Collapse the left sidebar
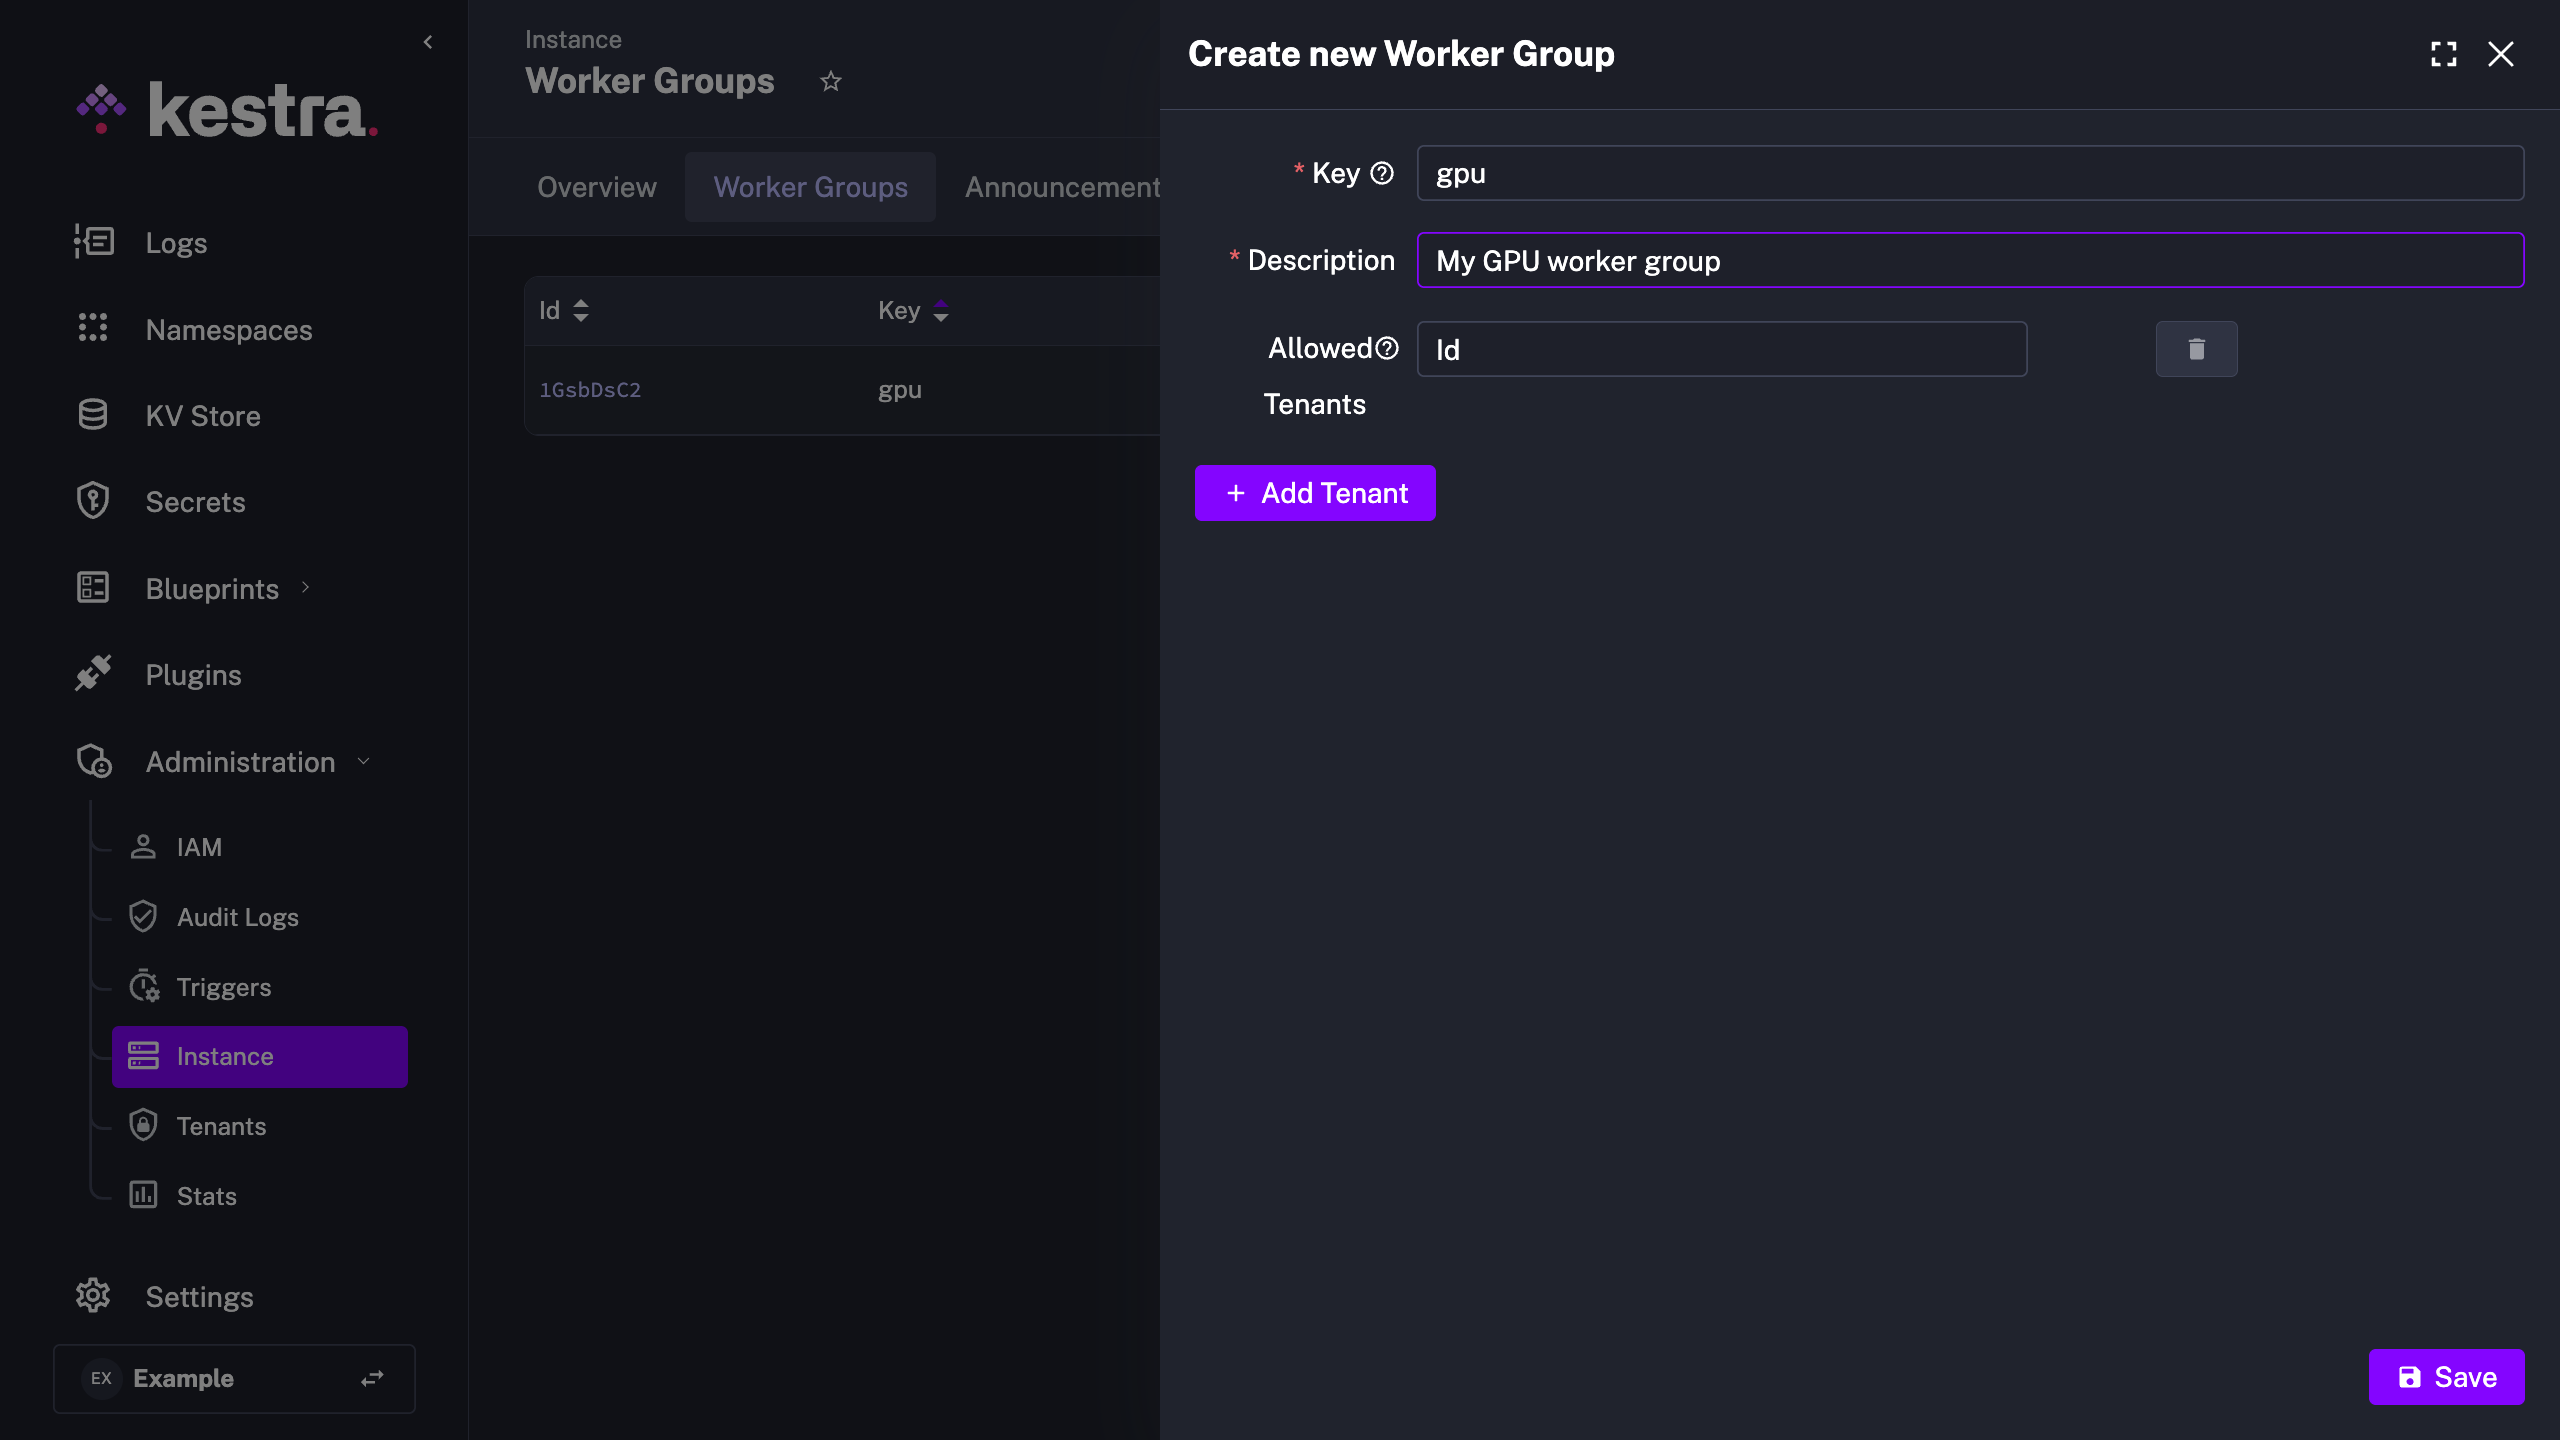Screen dimensions: 2560x1440 [x=428, y=42]
